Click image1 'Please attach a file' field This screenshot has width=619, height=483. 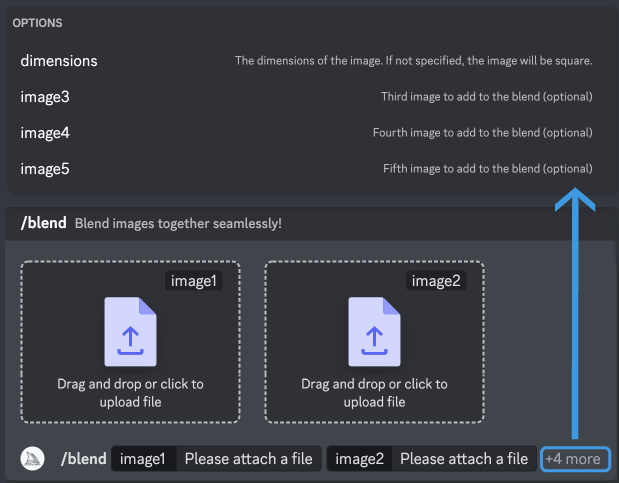coord(248,459)
